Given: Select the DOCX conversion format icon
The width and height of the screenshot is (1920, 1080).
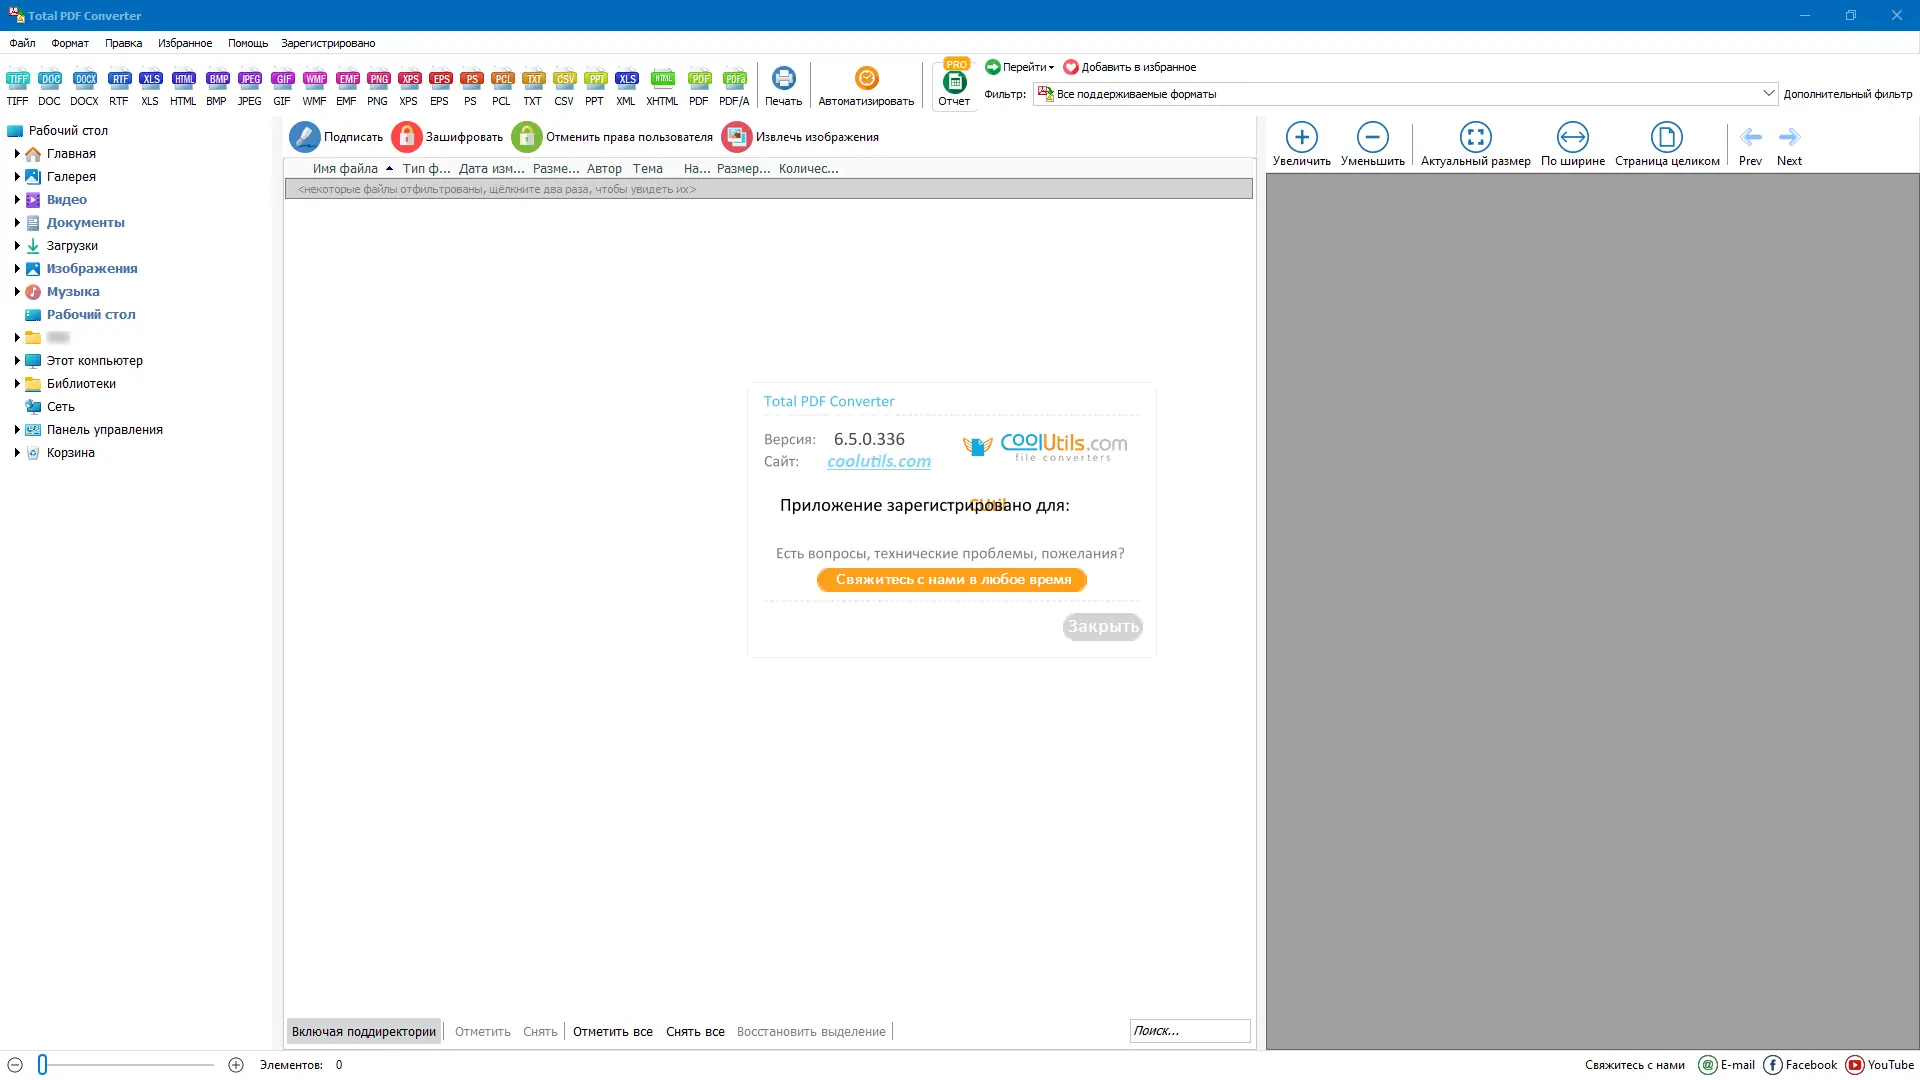Looking at the screenshot, I should click(84, 80).
